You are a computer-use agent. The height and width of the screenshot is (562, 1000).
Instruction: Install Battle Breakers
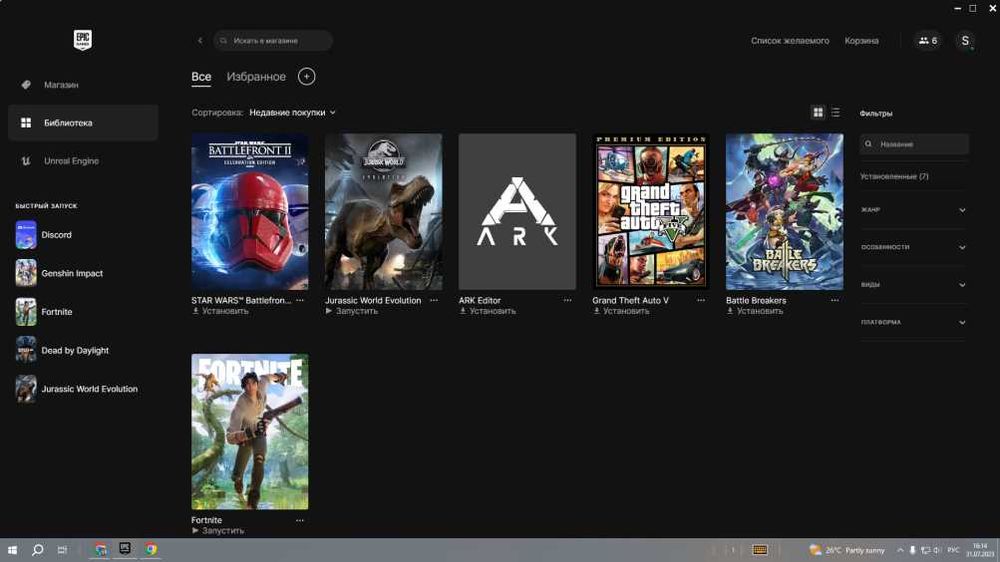point(754,311)
